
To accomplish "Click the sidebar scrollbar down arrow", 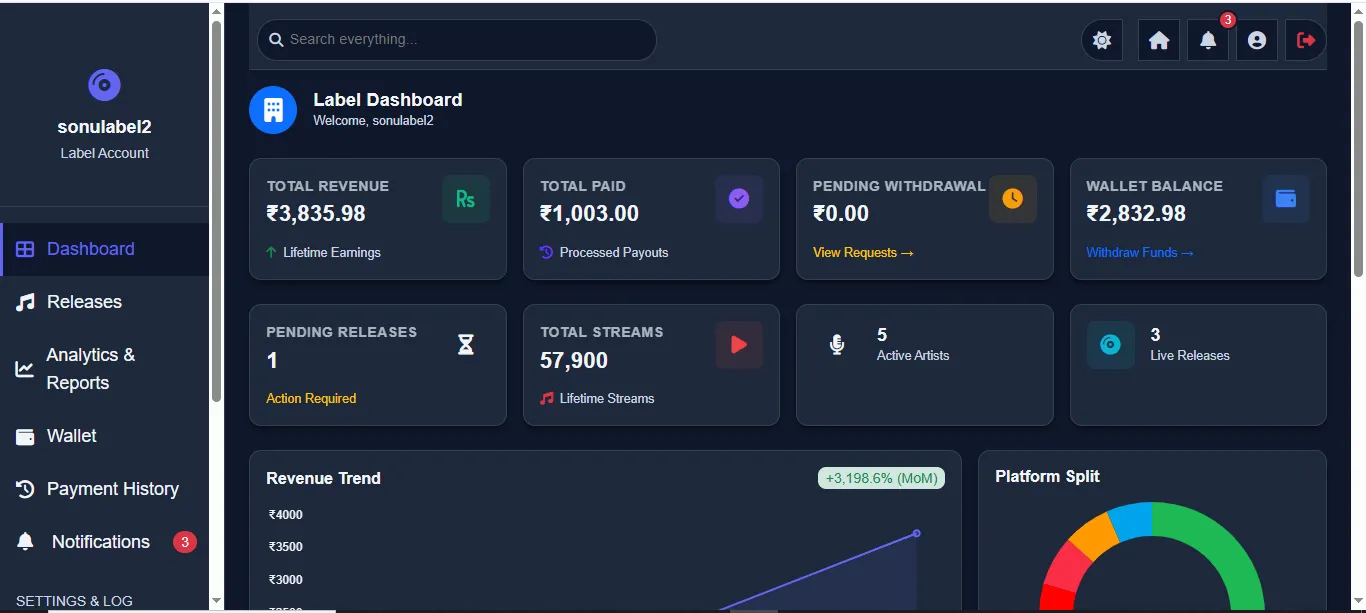I will (x=216, y=601).
